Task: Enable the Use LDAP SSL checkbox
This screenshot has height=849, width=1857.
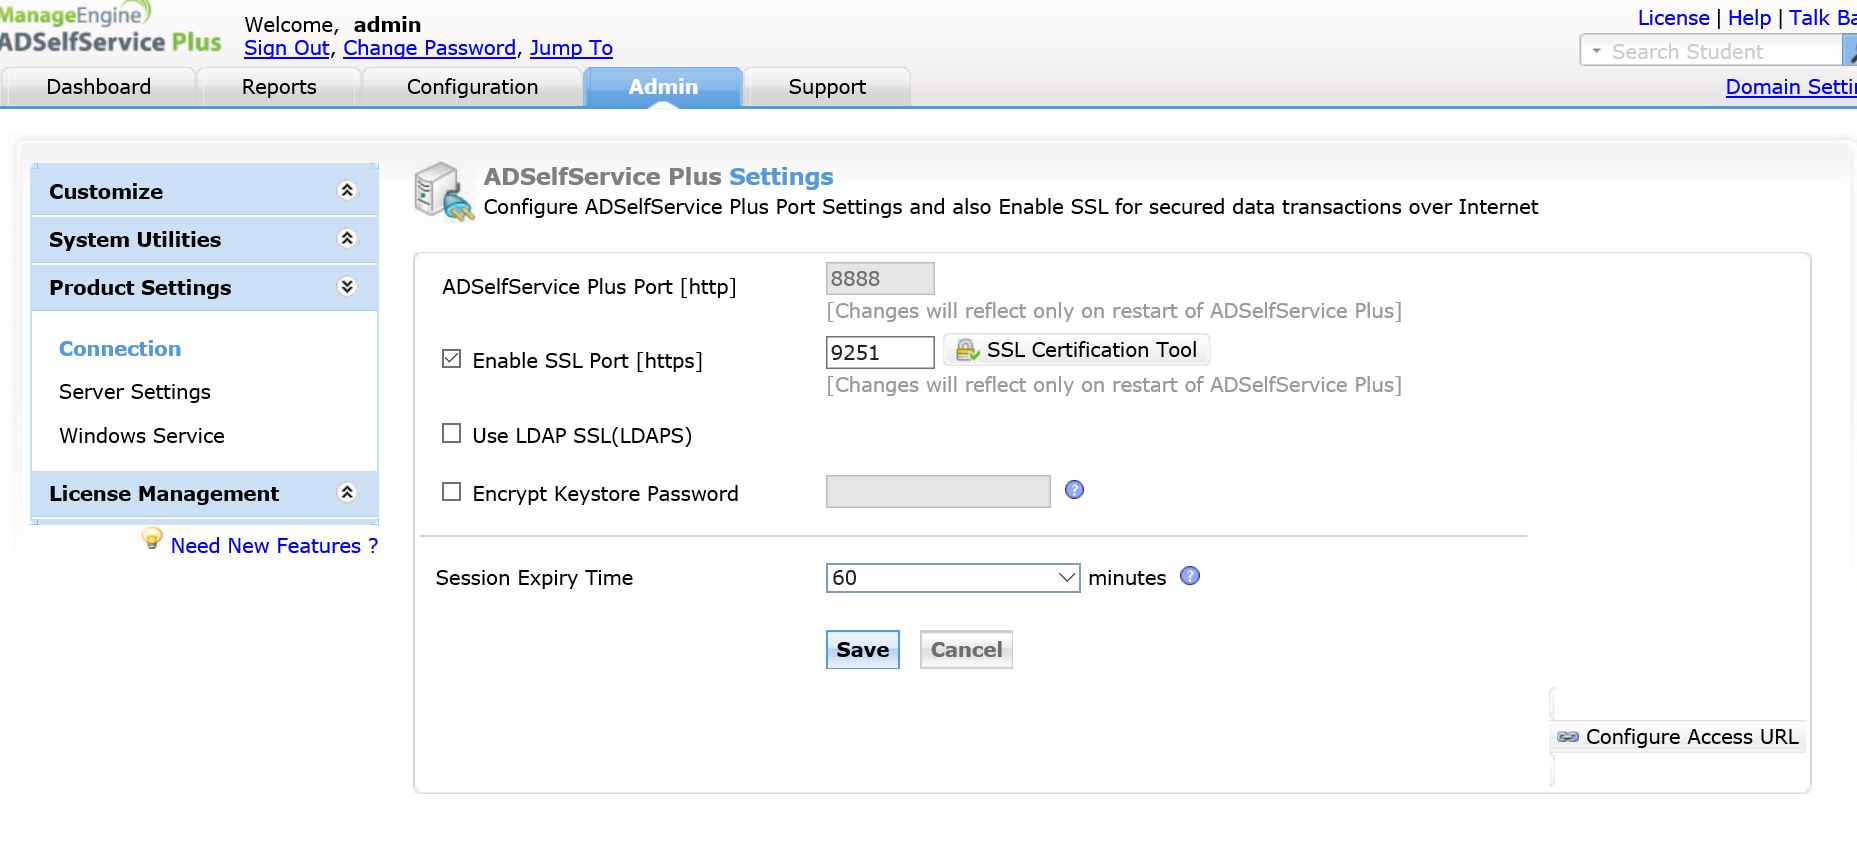Action: click(x=452, y=434)
